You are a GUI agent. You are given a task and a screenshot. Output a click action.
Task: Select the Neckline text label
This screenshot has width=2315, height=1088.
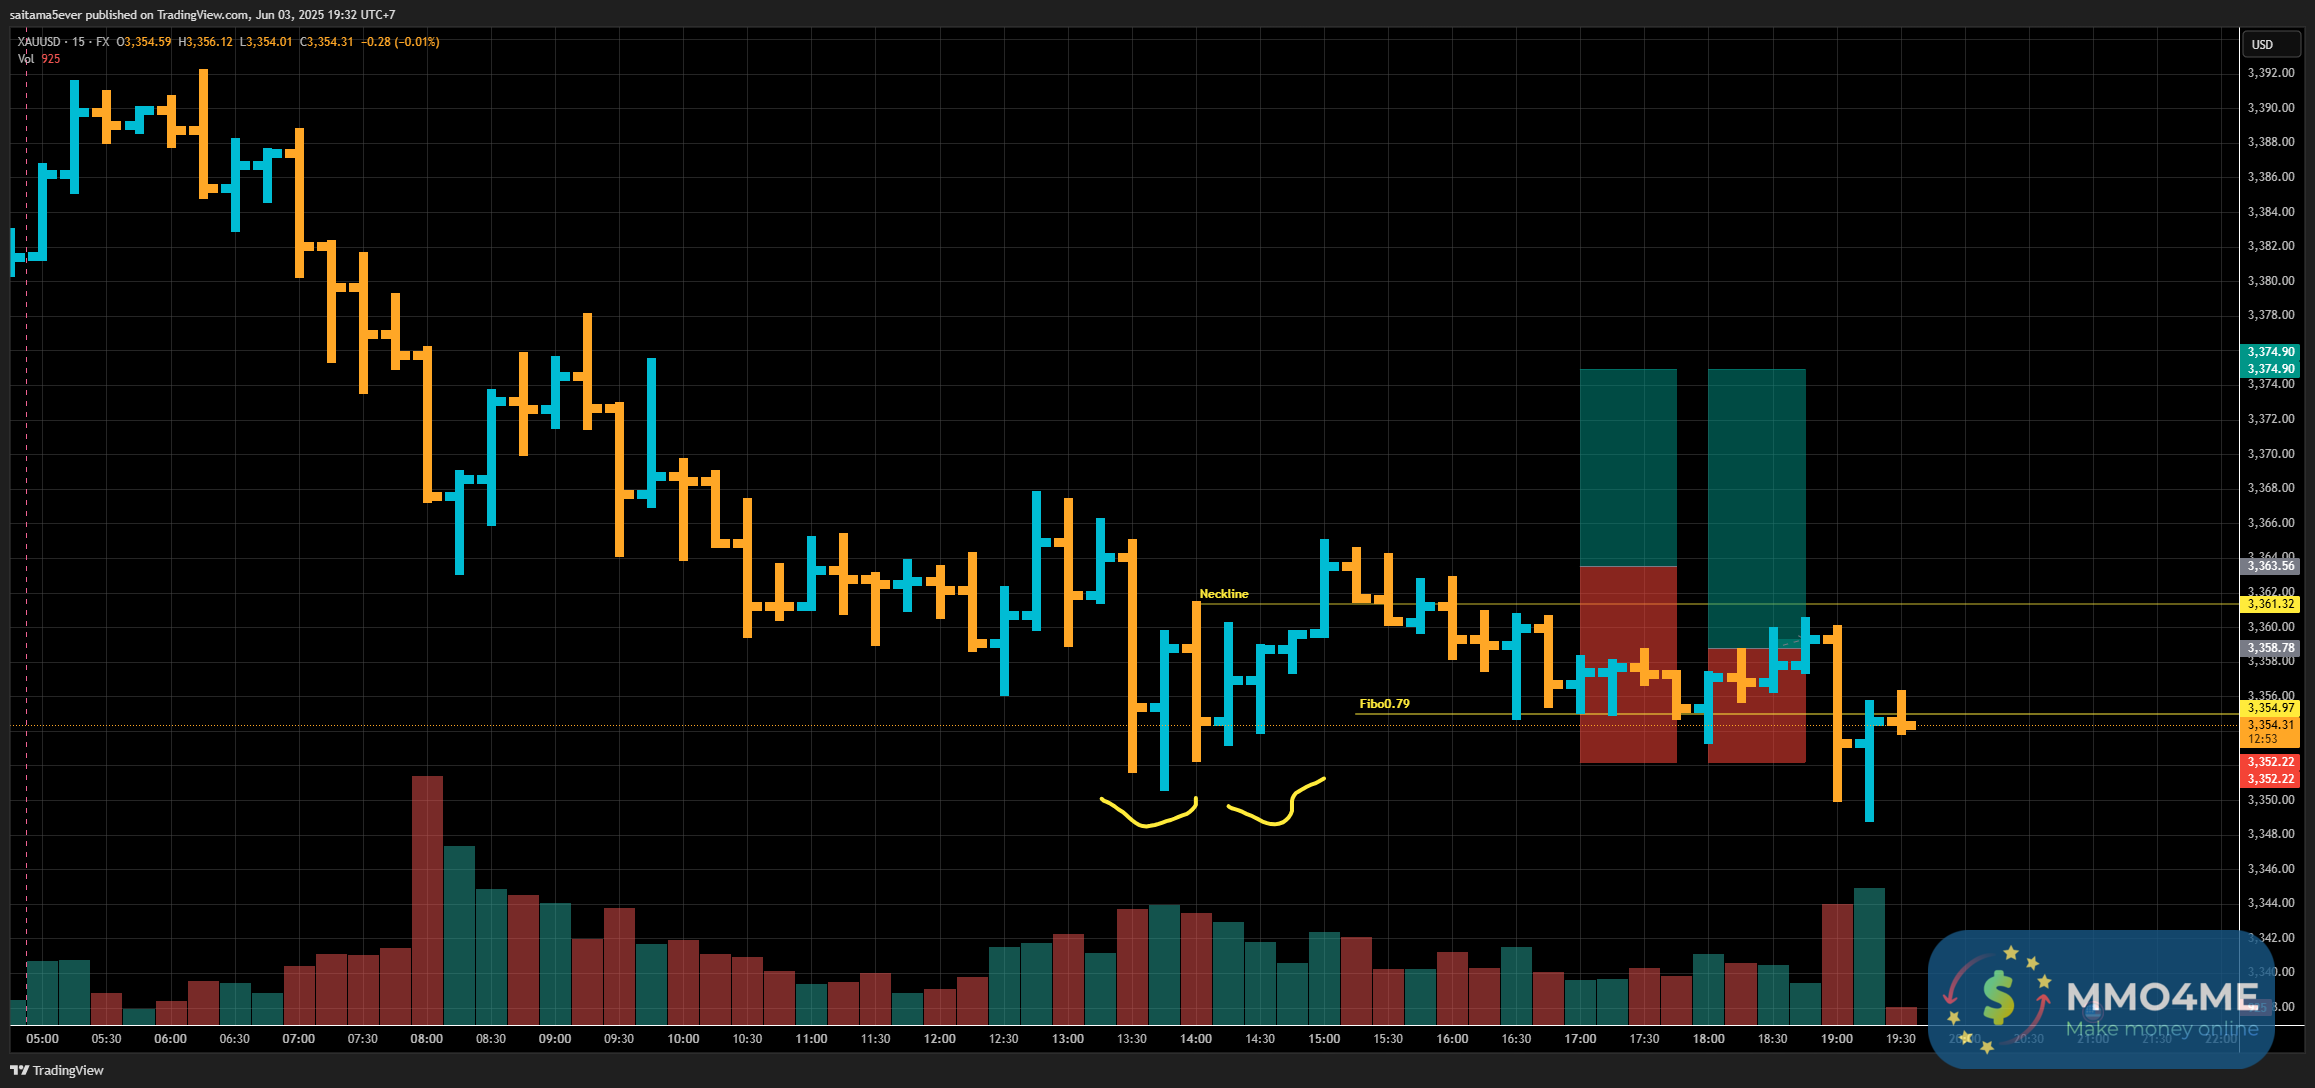pos(1223,594)
